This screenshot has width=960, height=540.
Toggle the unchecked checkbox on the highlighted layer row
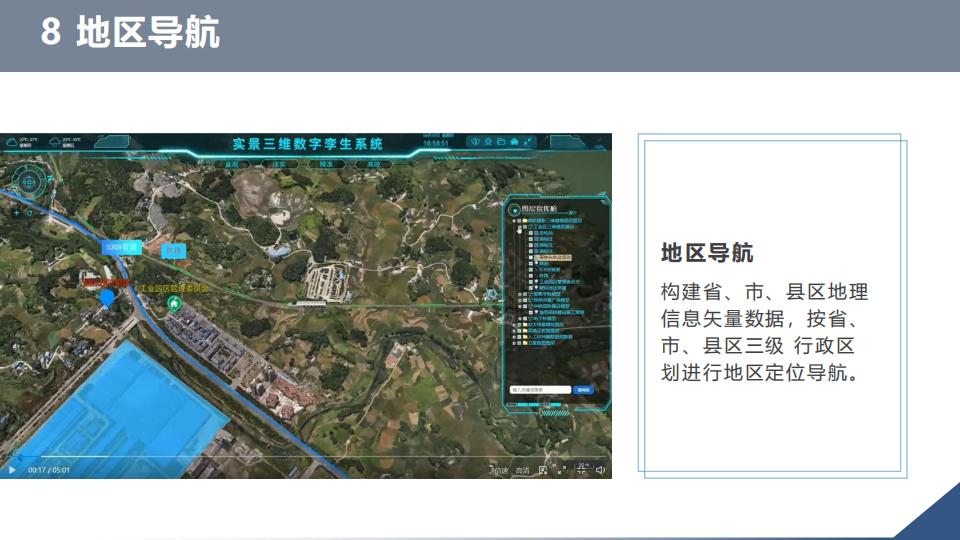coord(531,257)
